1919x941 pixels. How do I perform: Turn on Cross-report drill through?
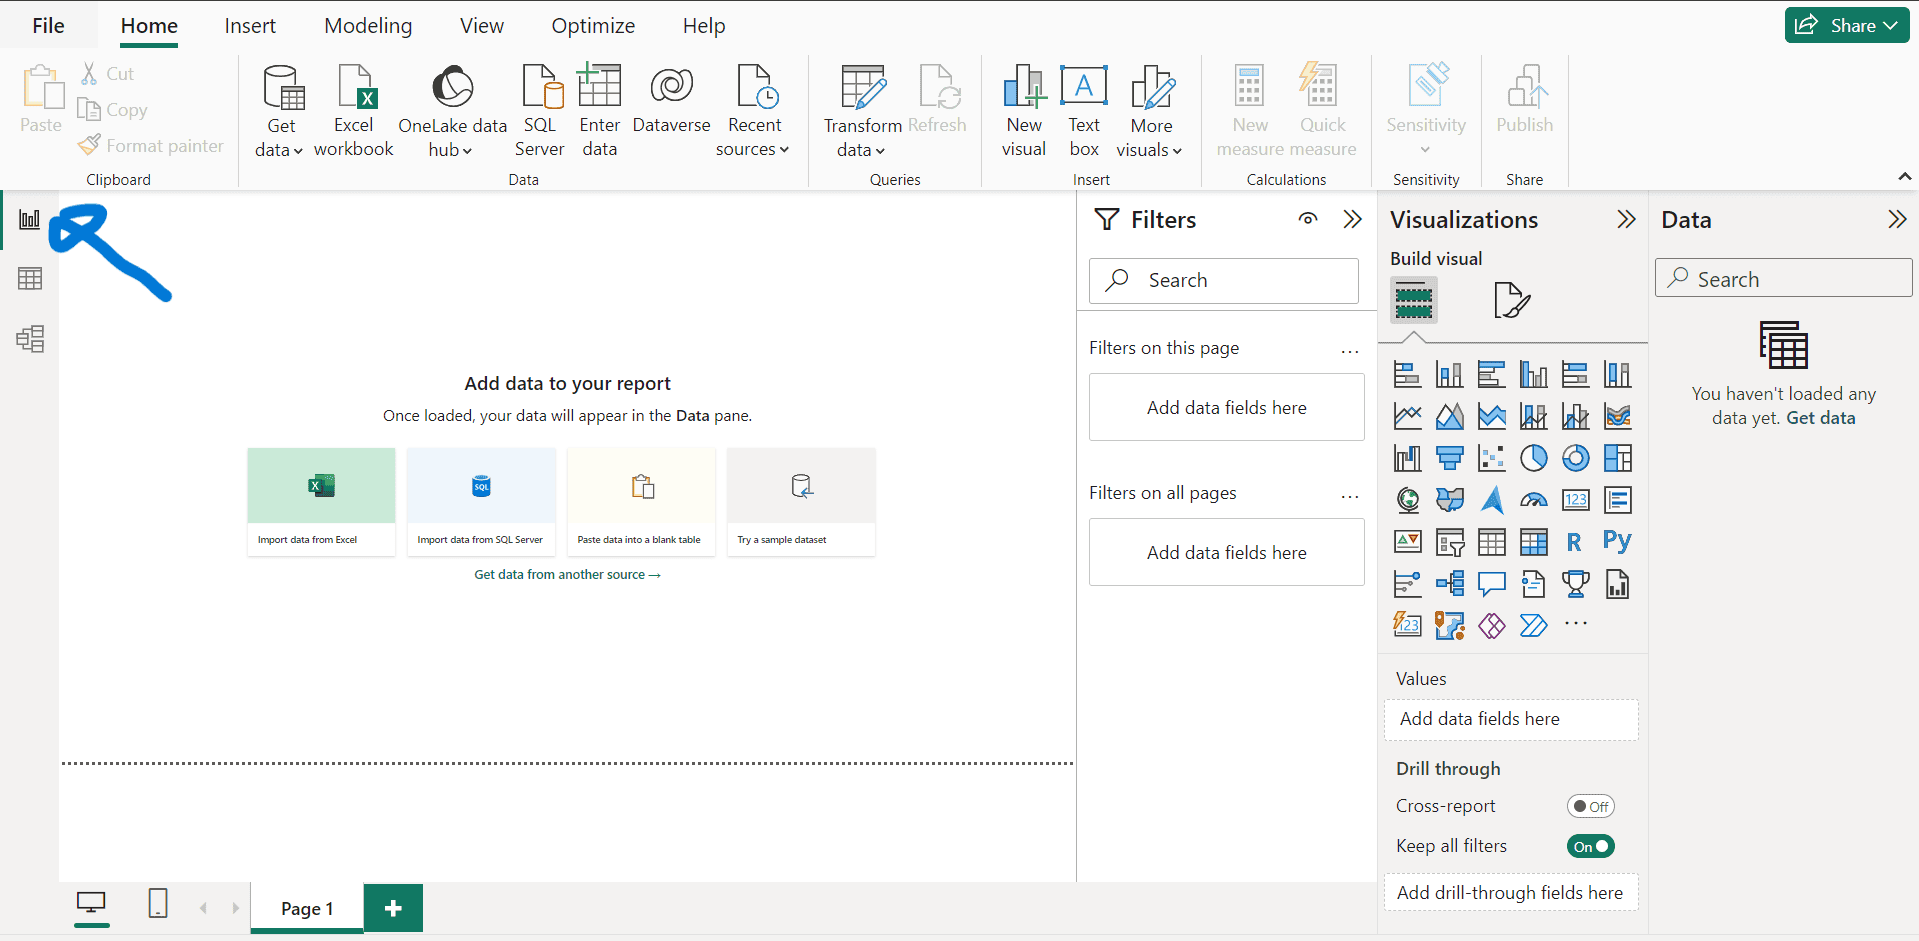1590,806
